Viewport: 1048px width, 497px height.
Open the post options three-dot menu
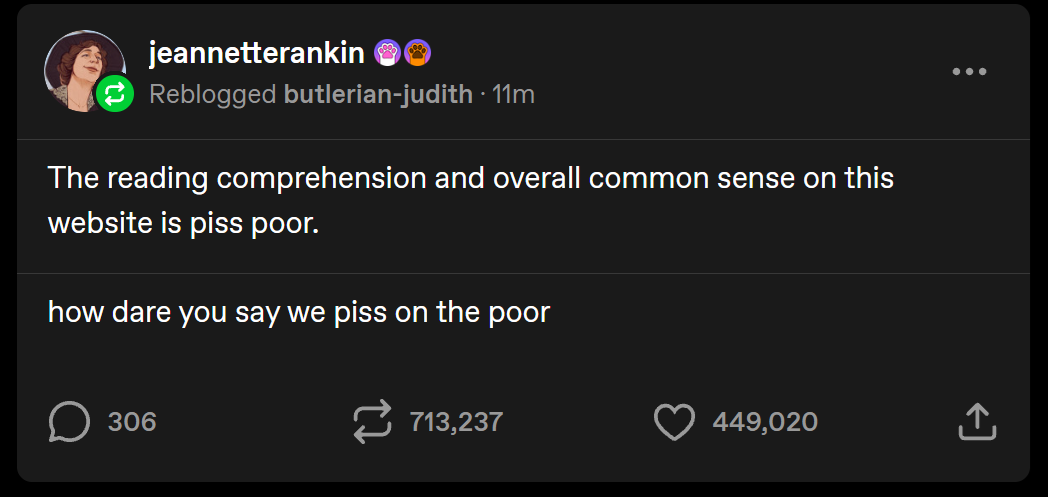969,72
